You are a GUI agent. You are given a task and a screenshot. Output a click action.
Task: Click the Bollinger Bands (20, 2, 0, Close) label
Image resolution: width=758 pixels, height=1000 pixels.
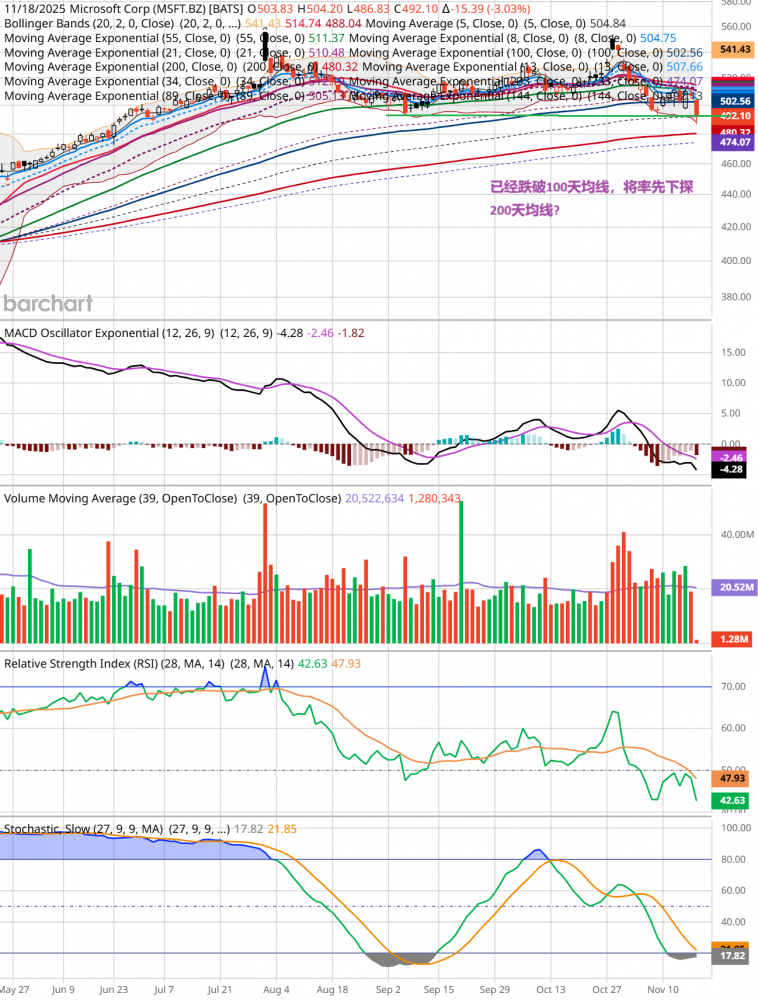[x=89, y=24]
